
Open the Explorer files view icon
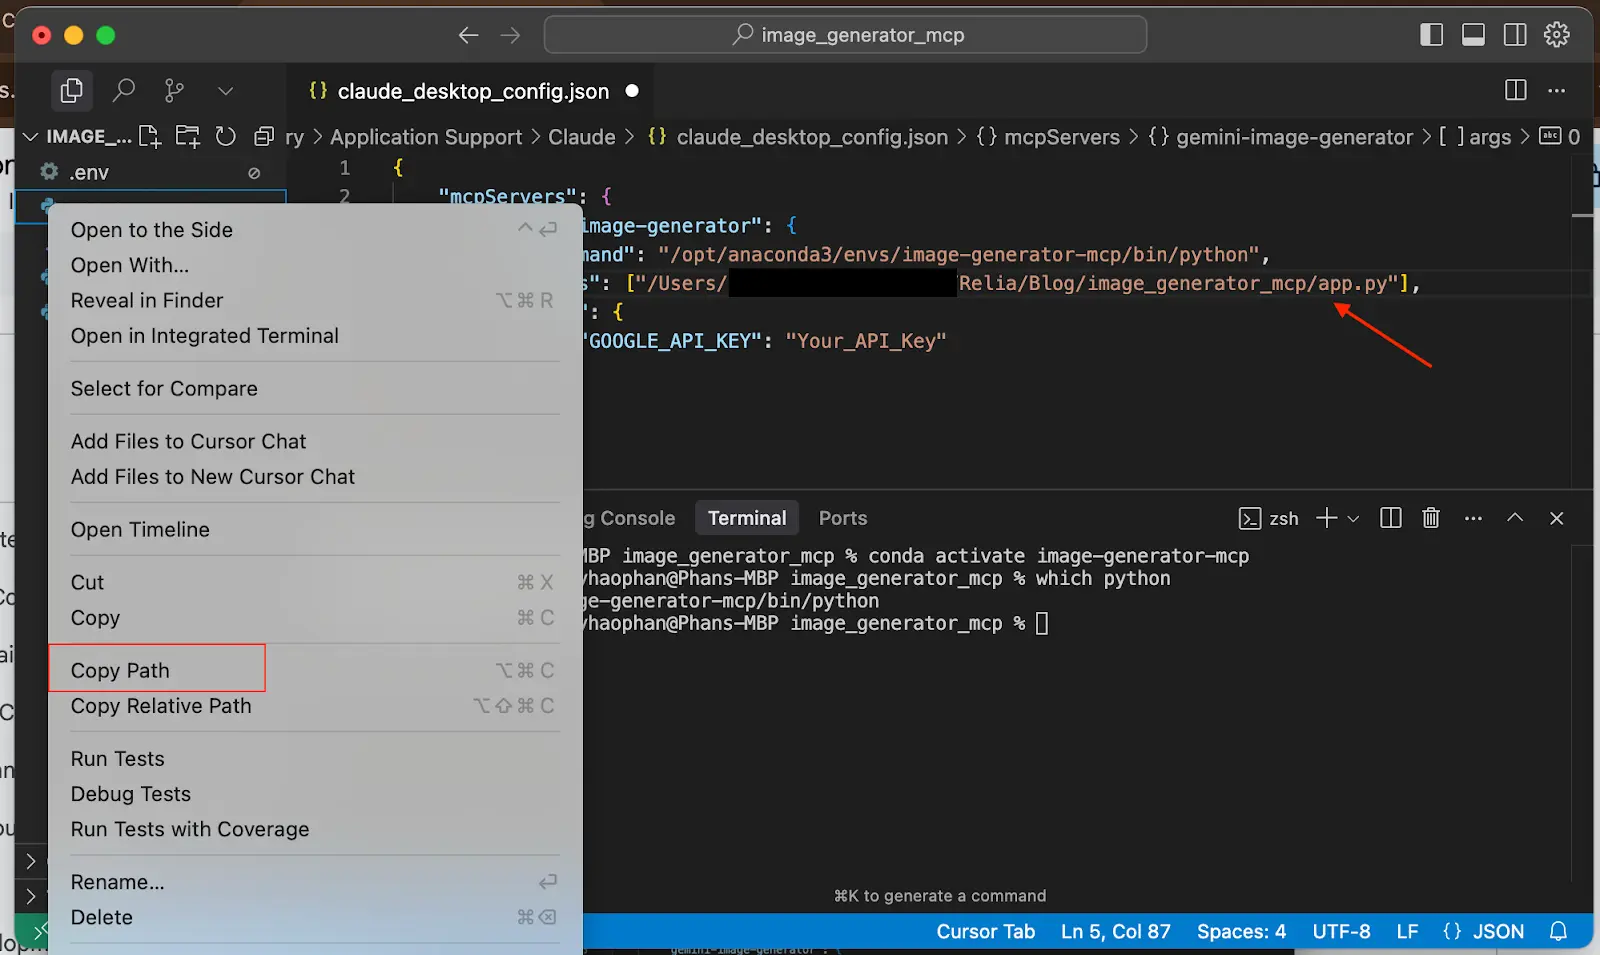coord(71,91)
